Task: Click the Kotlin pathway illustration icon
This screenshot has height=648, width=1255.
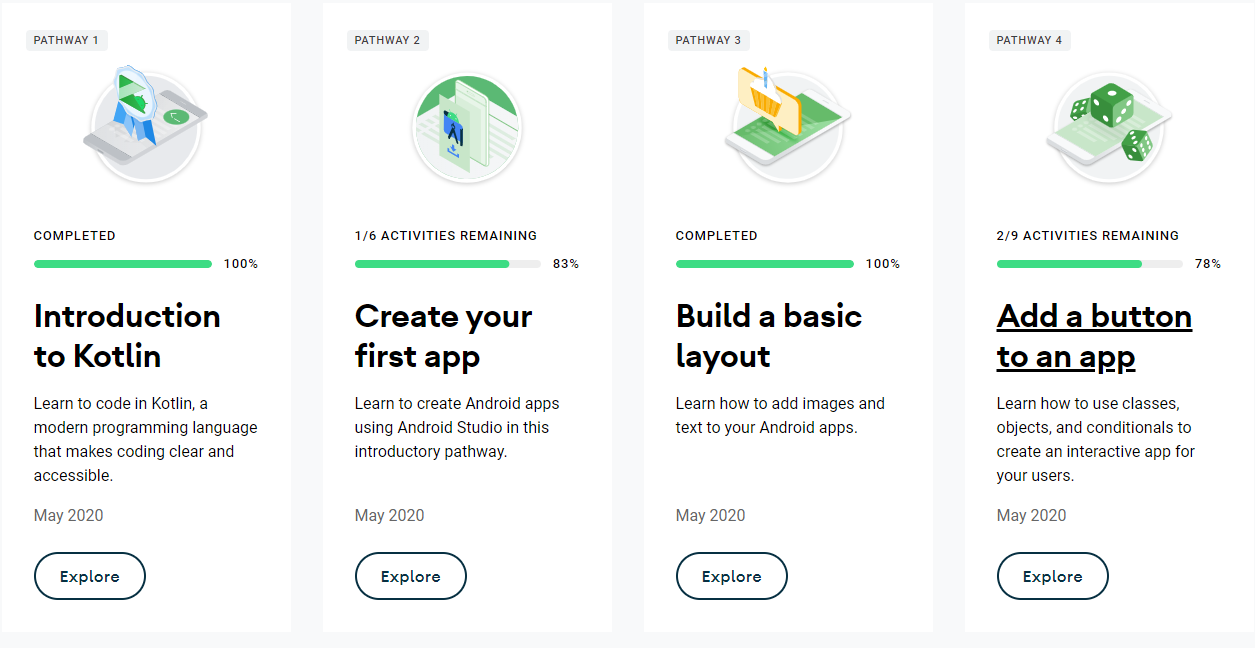Action: (x=145, y=123)
